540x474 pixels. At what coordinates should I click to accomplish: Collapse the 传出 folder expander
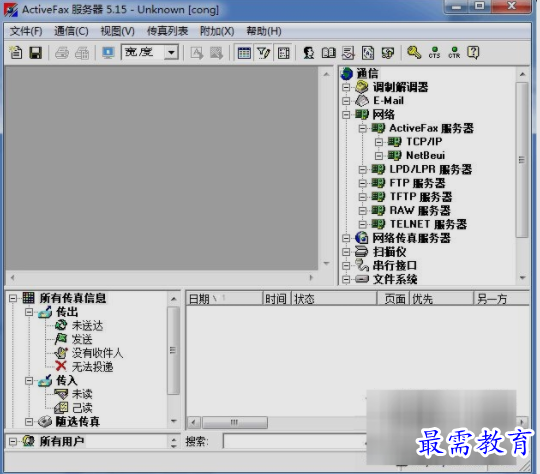(29, 312)
